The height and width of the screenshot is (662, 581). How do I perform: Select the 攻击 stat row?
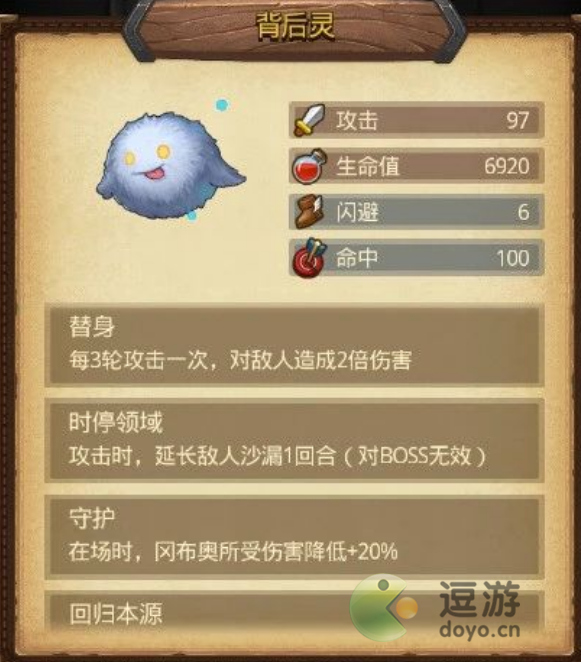point(416,120)
